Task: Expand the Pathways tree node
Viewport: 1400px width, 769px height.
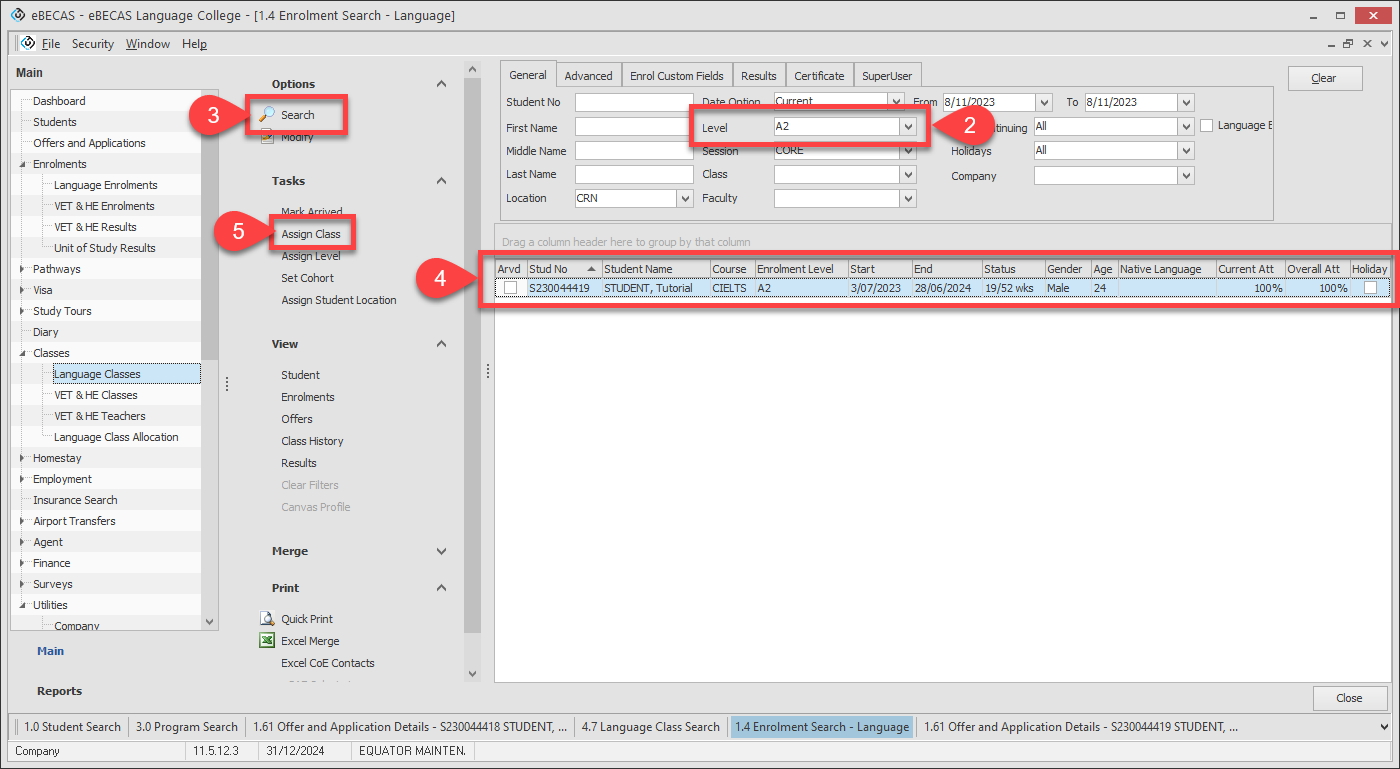Action: pos(24,269)
